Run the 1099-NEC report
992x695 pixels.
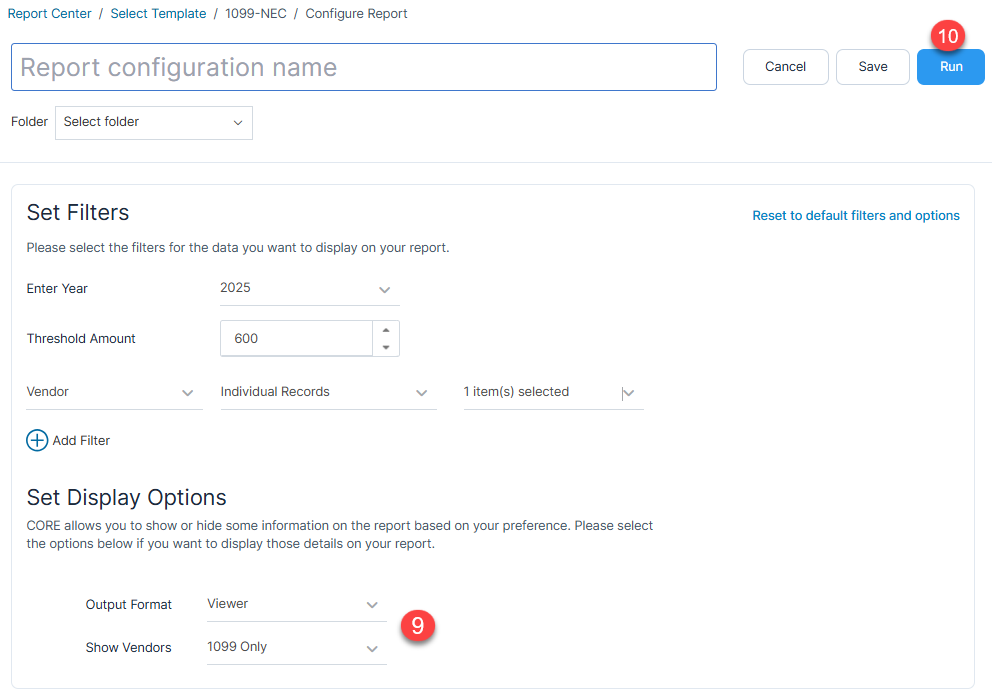949,67
